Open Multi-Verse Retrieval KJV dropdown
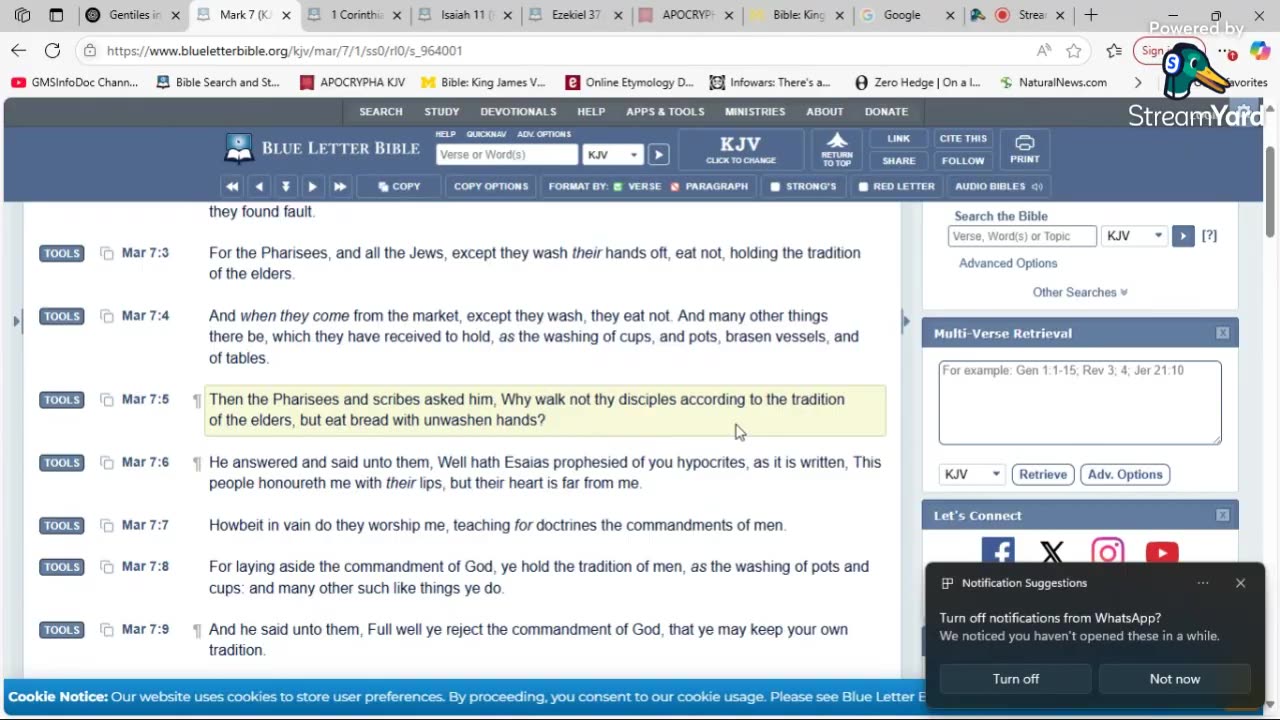Screen dimensions: 1280x720 [x=971, y=474]
